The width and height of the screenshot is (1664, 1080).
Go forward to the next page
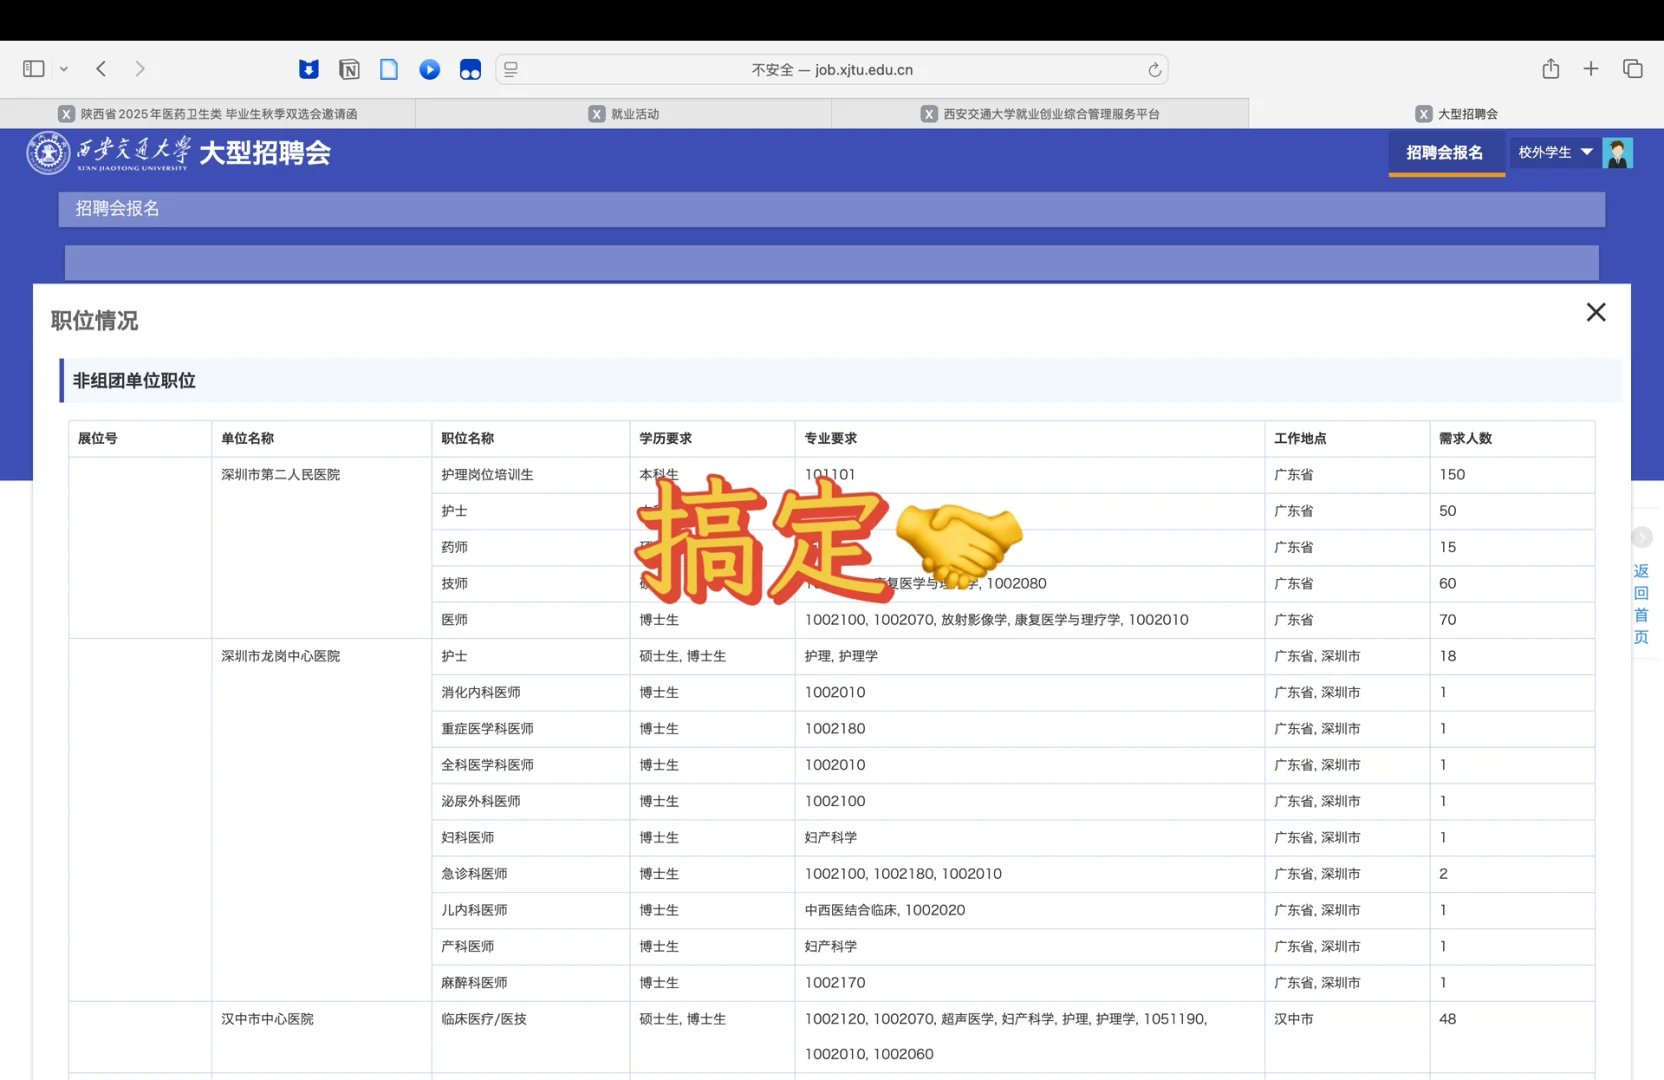(140, 69)
